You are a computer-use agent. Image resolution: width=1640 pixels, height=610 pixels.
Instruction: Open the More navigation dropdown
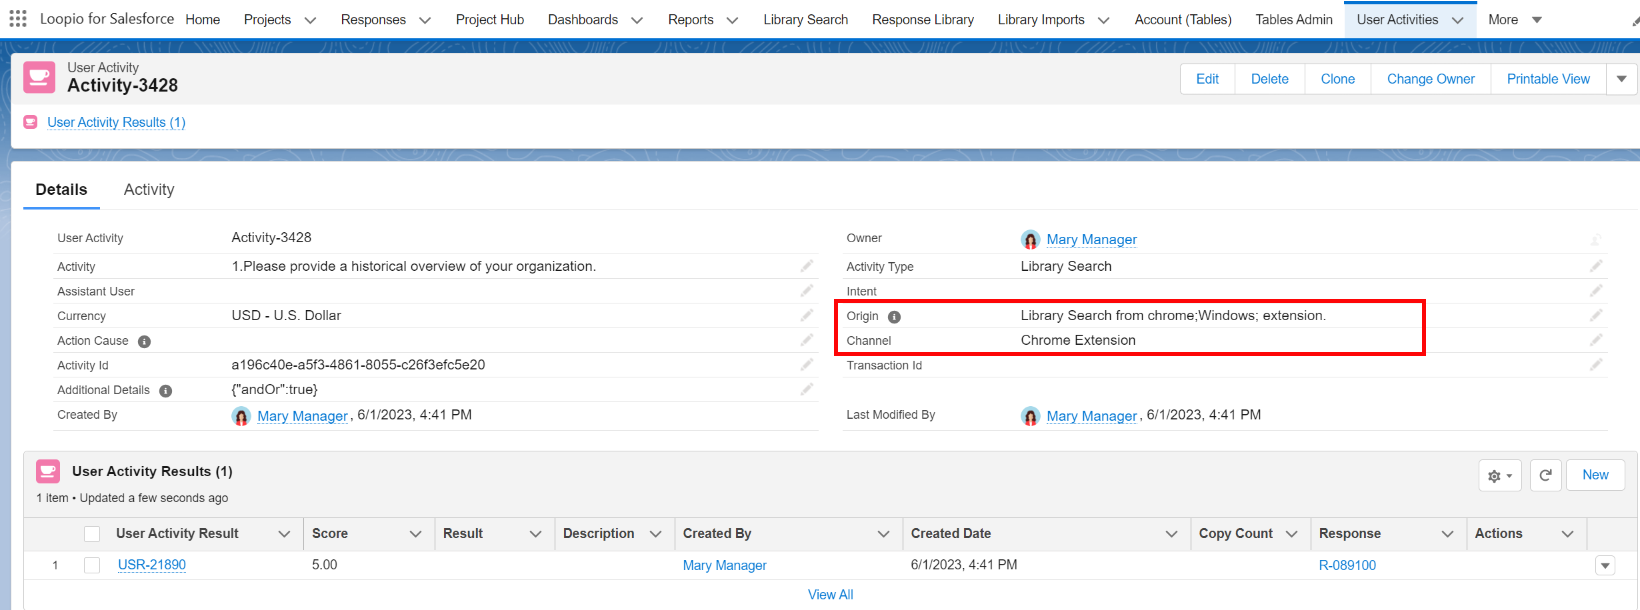point(1515,20)
